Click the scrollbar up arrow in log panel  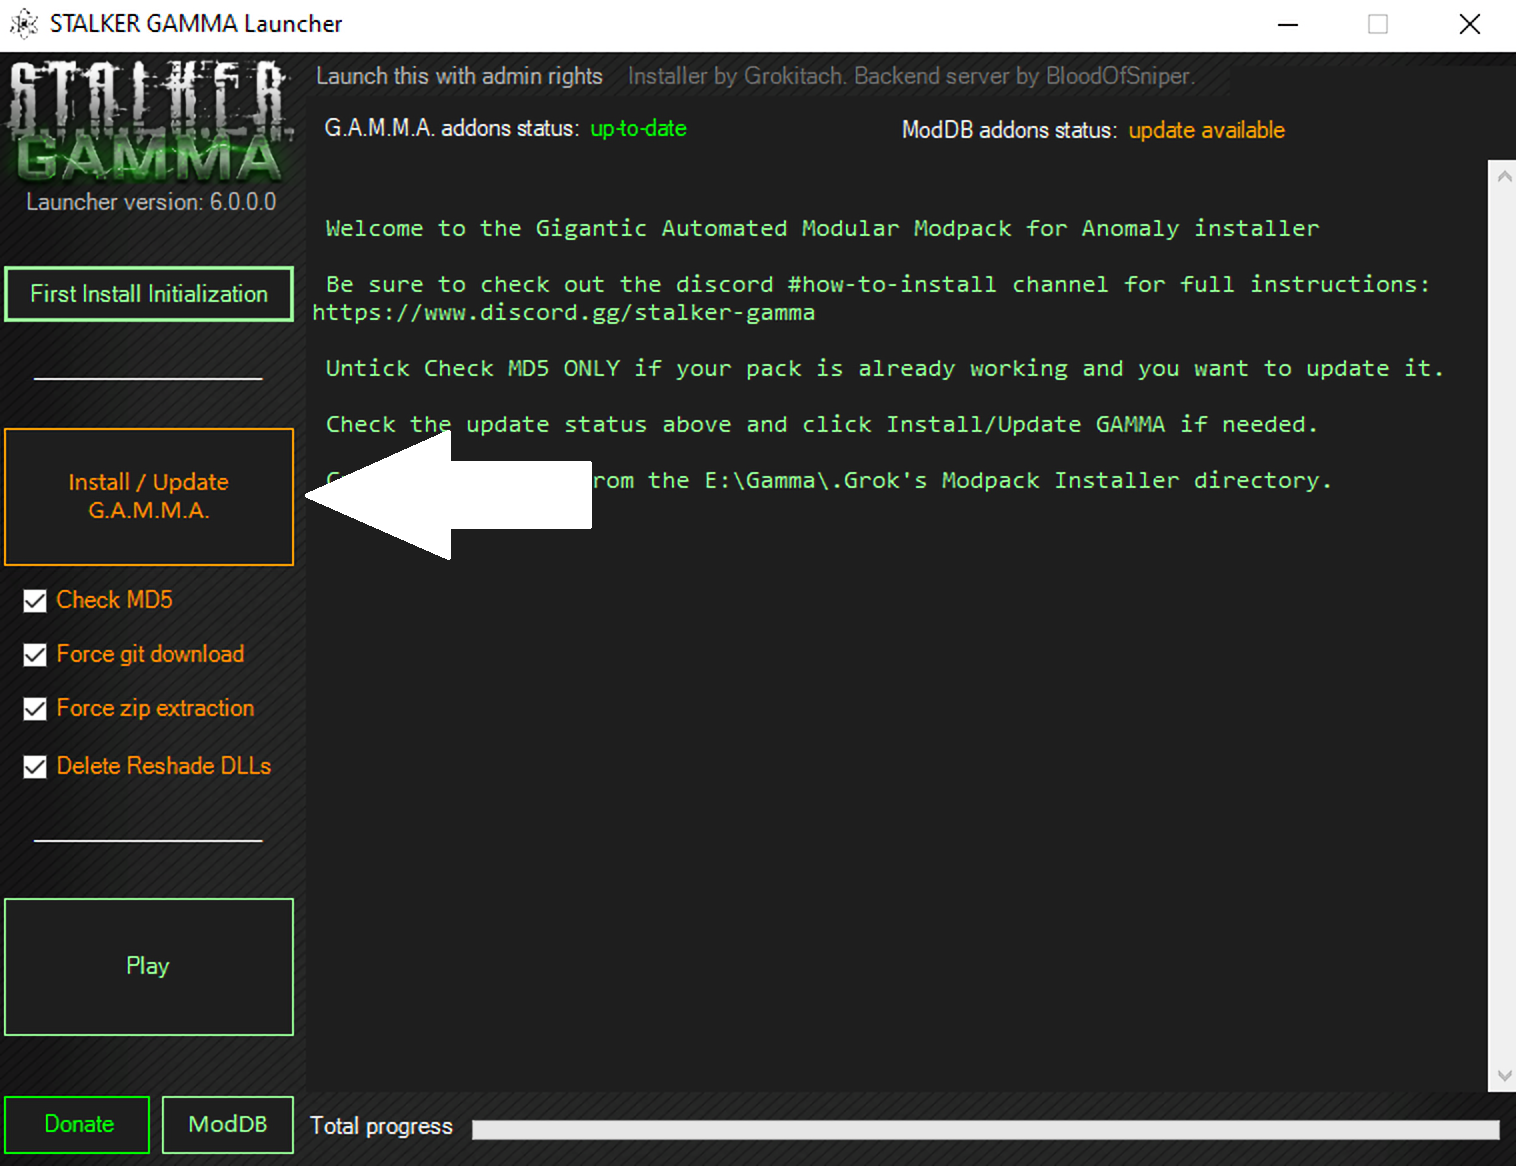[1503, 176]
